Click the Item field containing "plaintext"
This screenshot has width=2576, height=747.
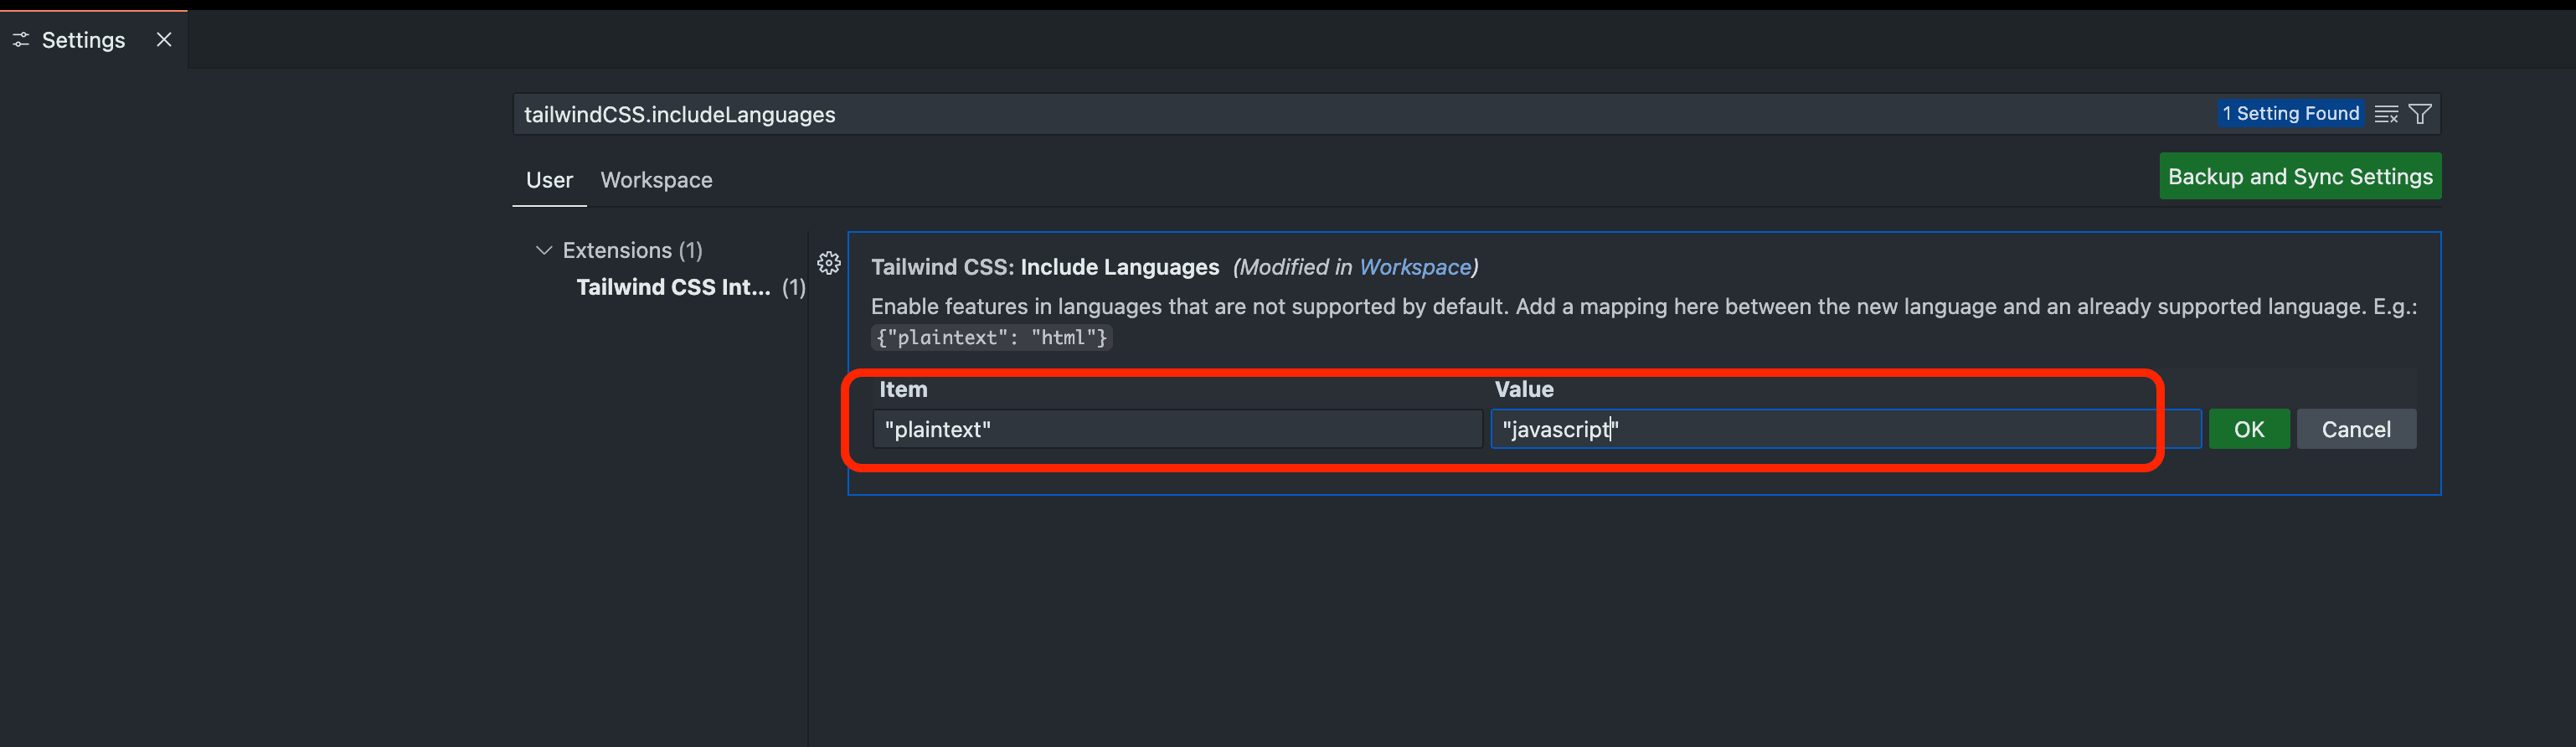pos(1176,429)
